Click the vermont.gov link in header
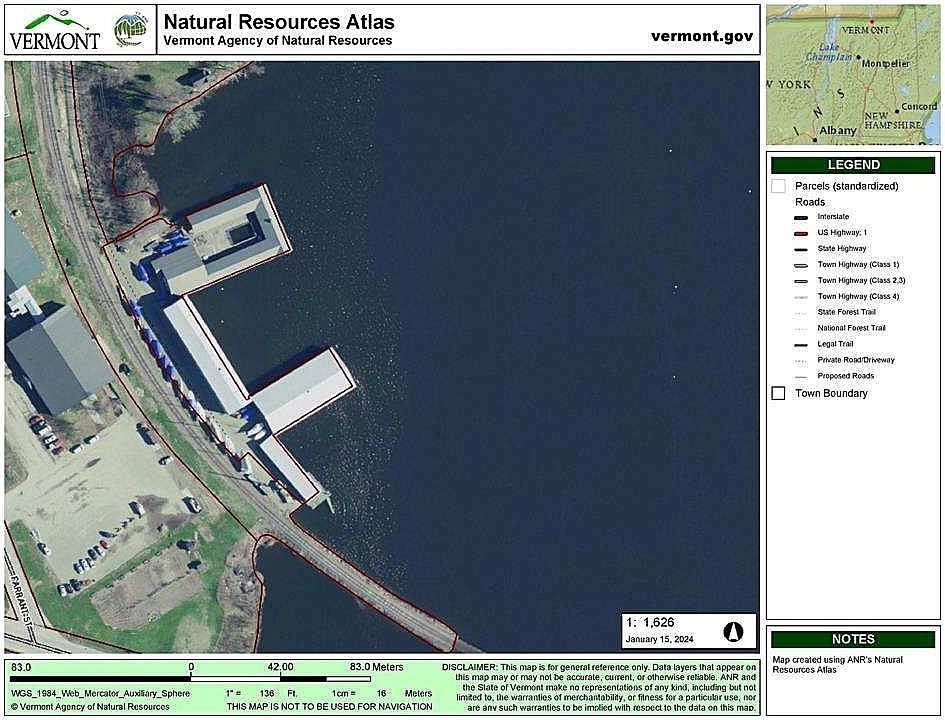 [700, 36]
